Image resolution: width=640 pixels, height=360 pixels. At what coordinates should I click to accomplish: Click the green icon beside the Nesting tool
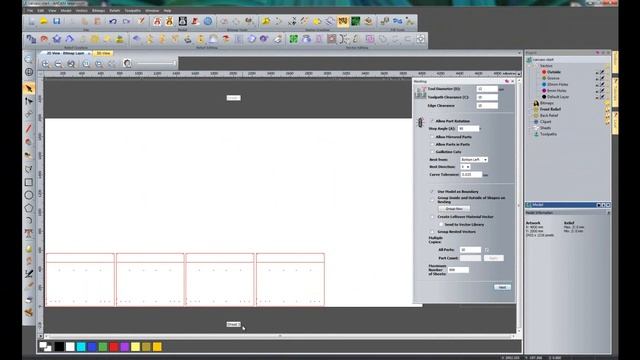tap(356, 21)
